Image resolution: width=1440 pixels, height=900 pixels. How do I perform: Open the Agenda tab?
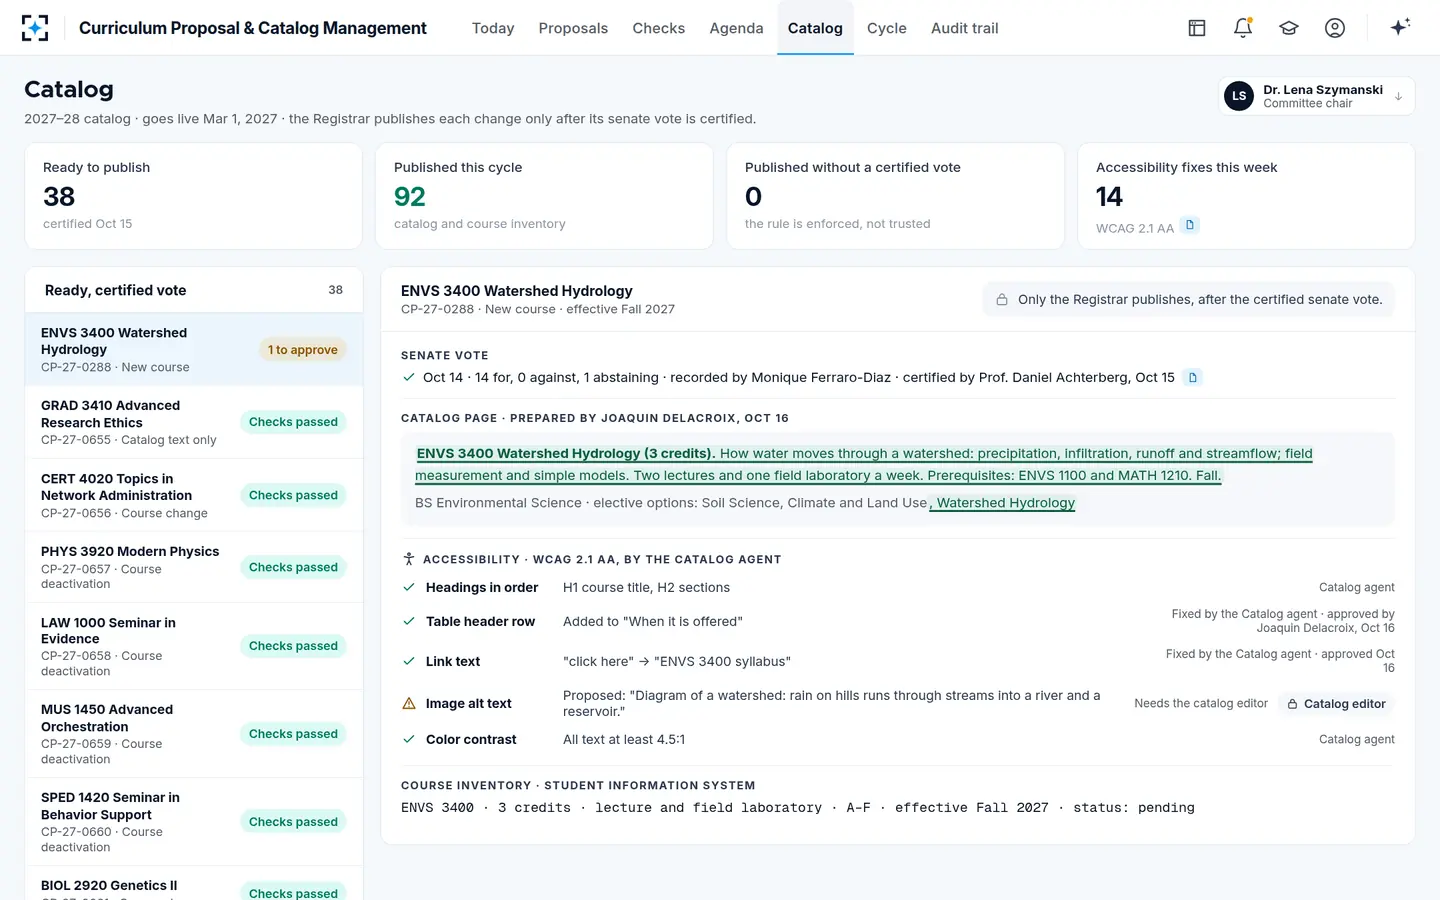click(736, 28)
